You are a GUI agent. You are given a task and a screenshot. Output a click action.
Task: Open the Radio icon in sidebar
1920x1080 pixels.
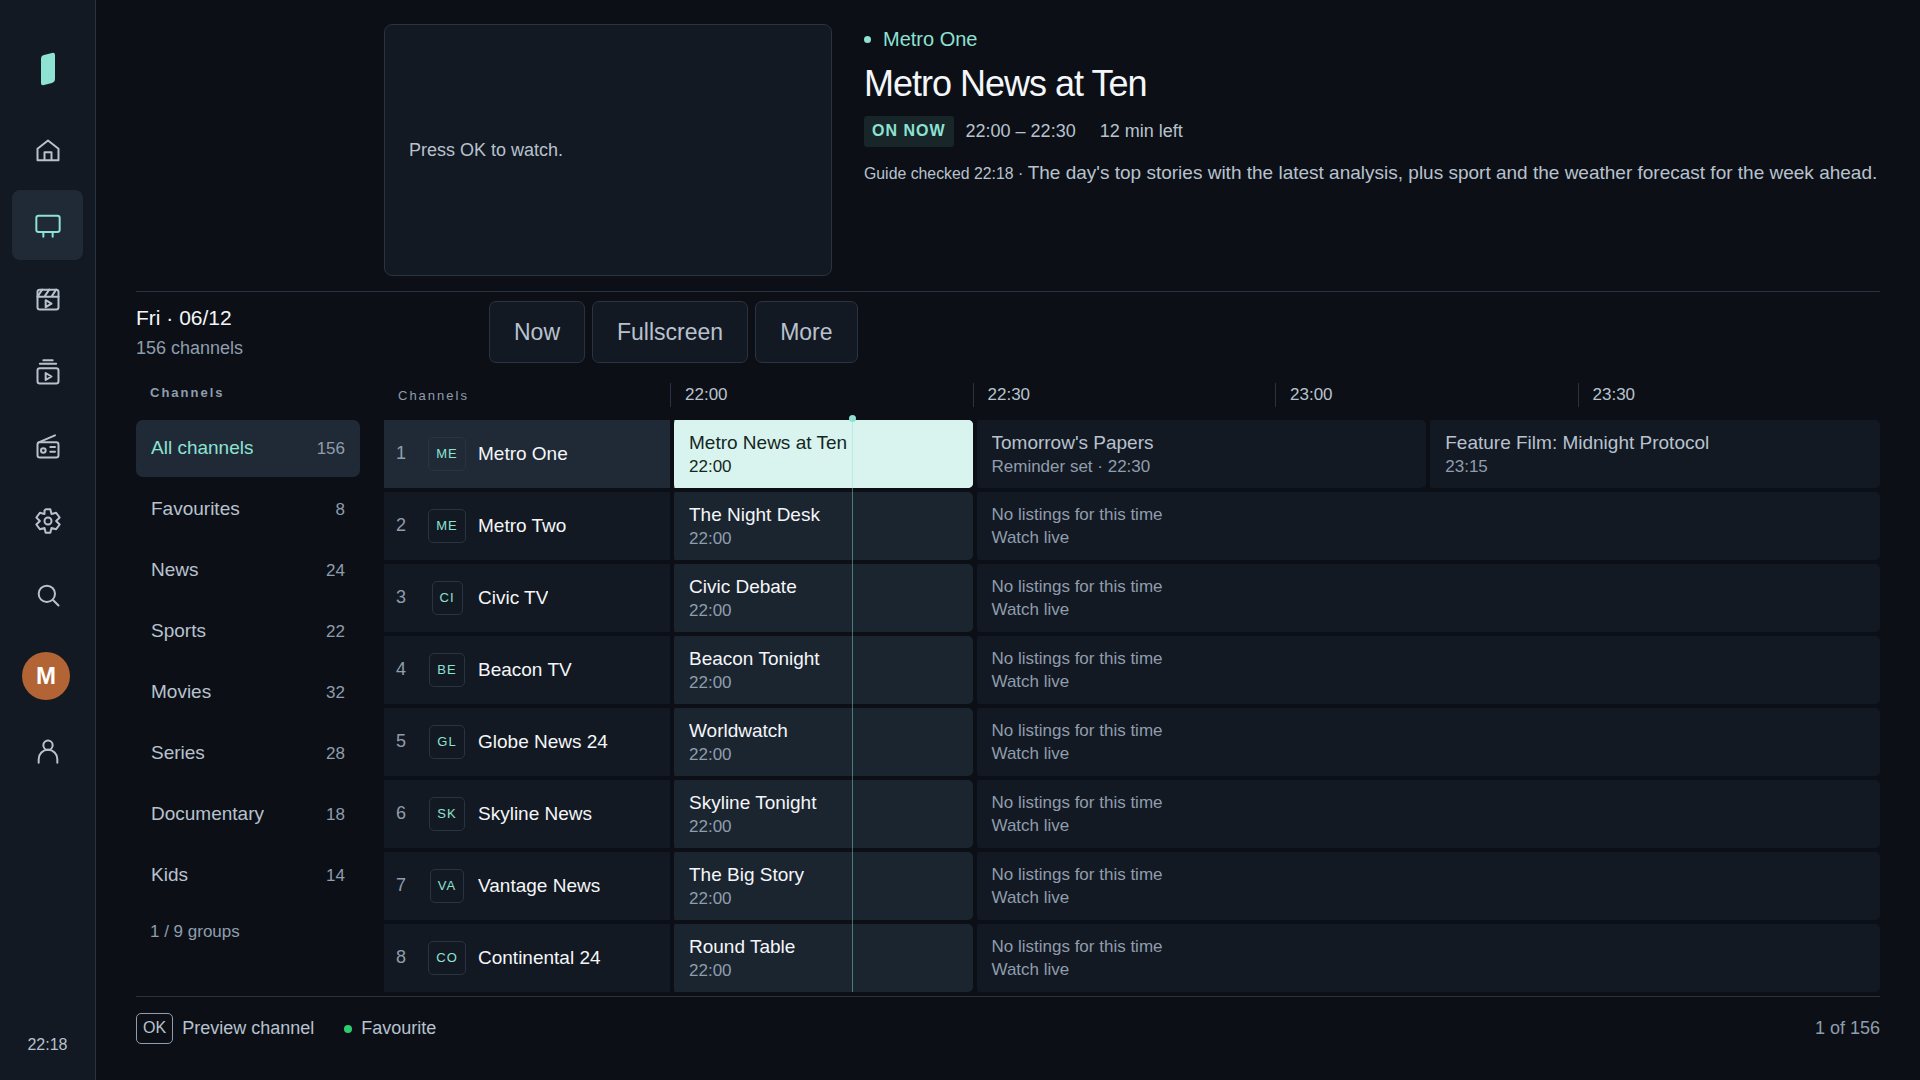47,447
